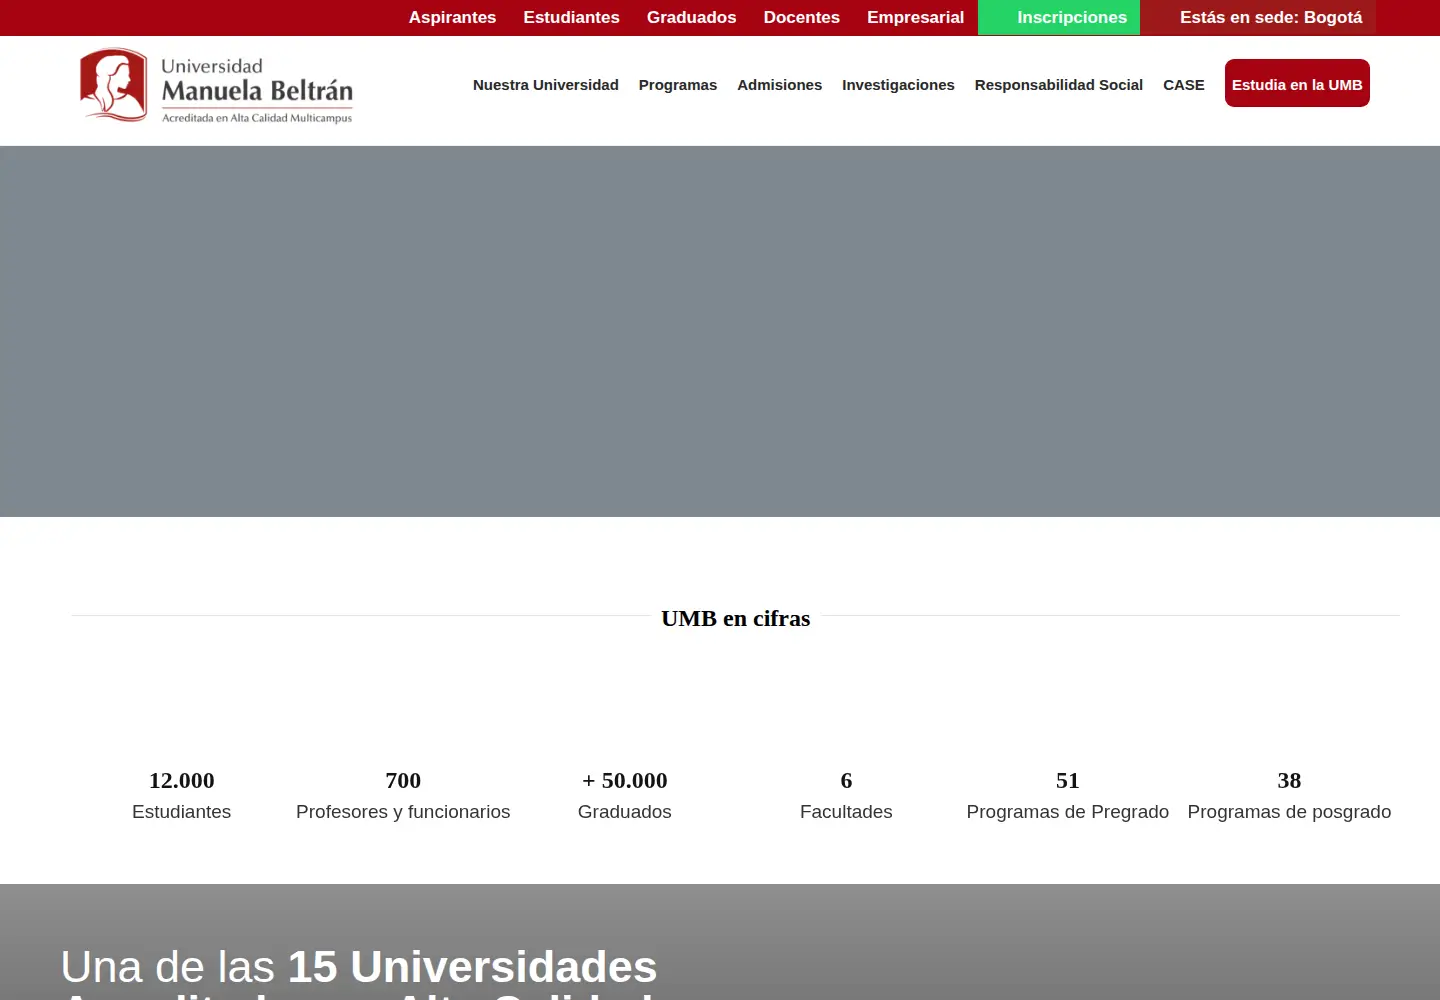This screenshot has height=1000, width=1440.
Task: Click the Estudia en la UMB button
Action: (x=1297, y=83)
